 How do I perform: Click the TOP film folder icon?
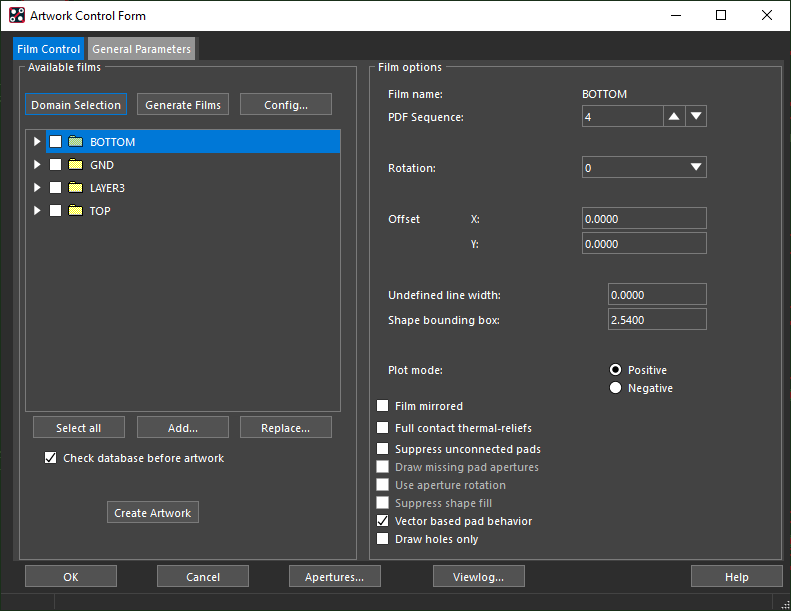point(75,210)
